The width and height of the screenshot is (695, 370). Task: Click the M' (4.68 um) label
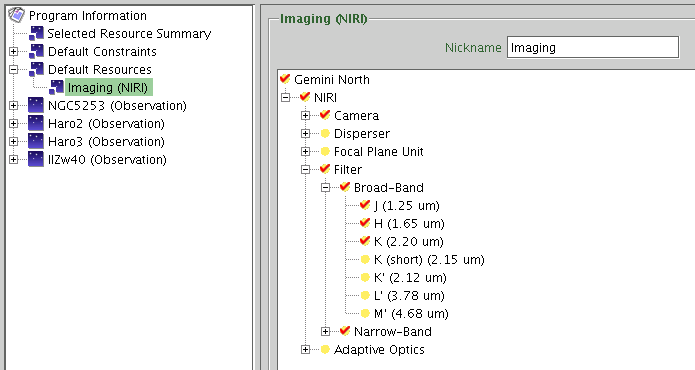[411, 314]
